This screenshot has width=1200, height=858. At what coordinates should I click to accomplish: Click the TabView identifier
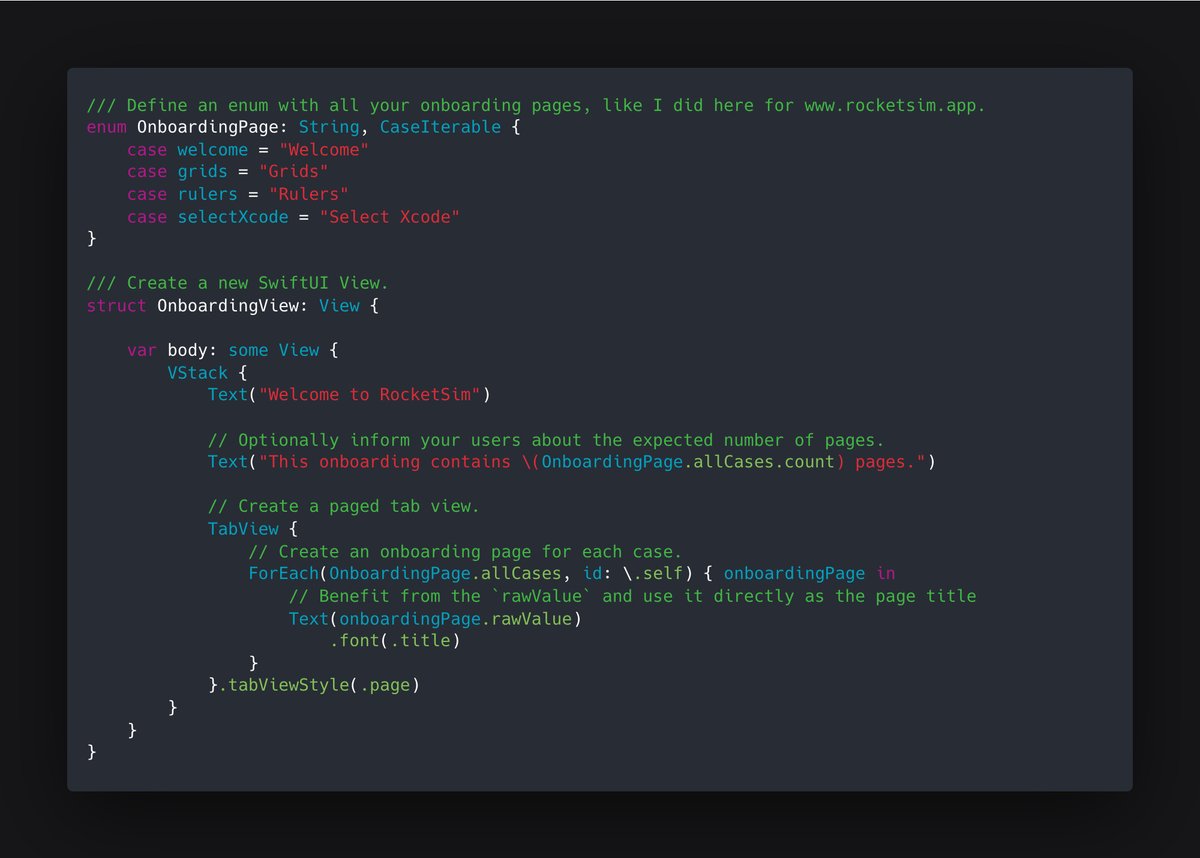pos(243,529)
